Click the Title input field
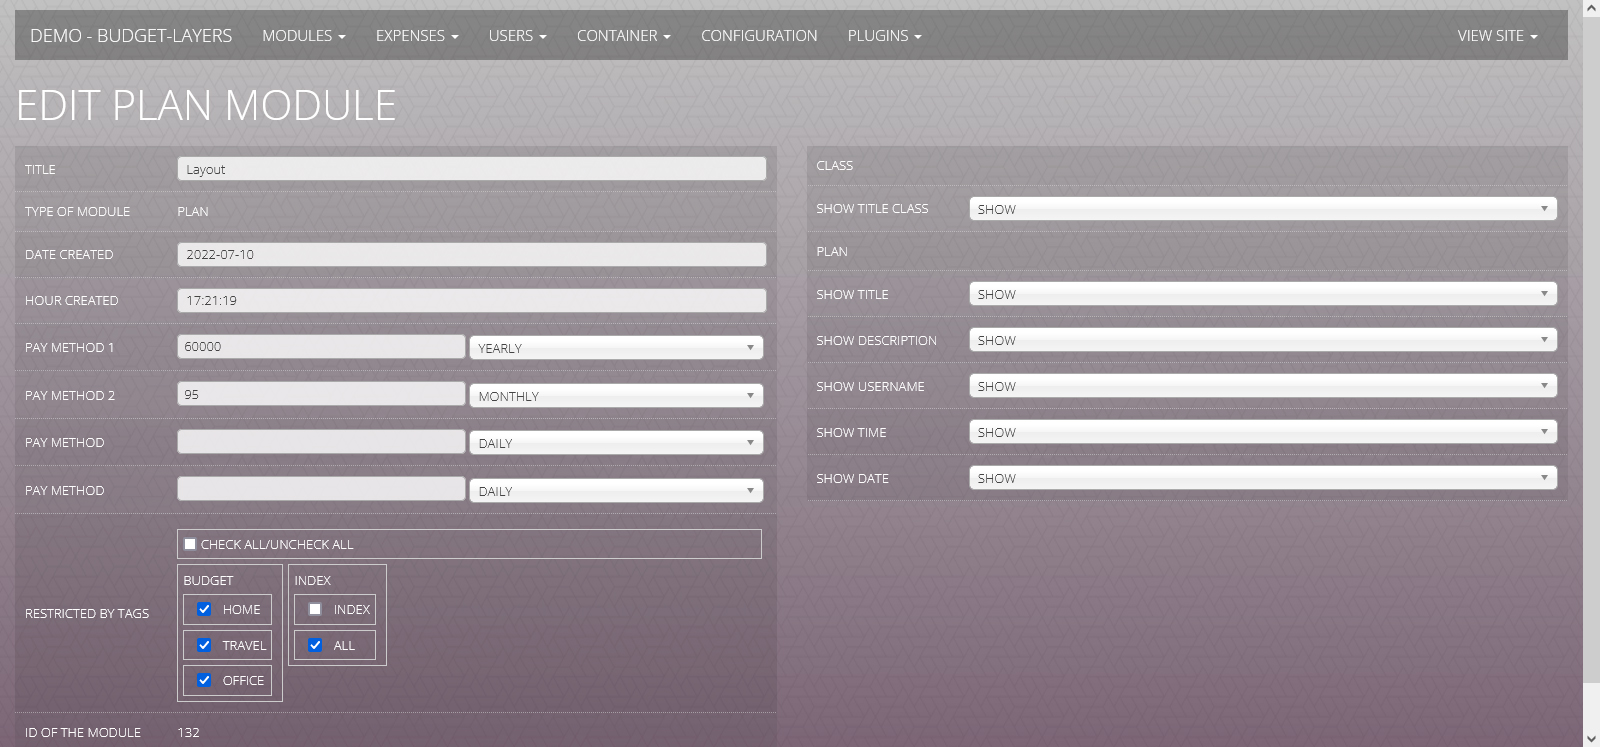The height and width of the screenshot is (747, 1600). click(x=471, y=169)
